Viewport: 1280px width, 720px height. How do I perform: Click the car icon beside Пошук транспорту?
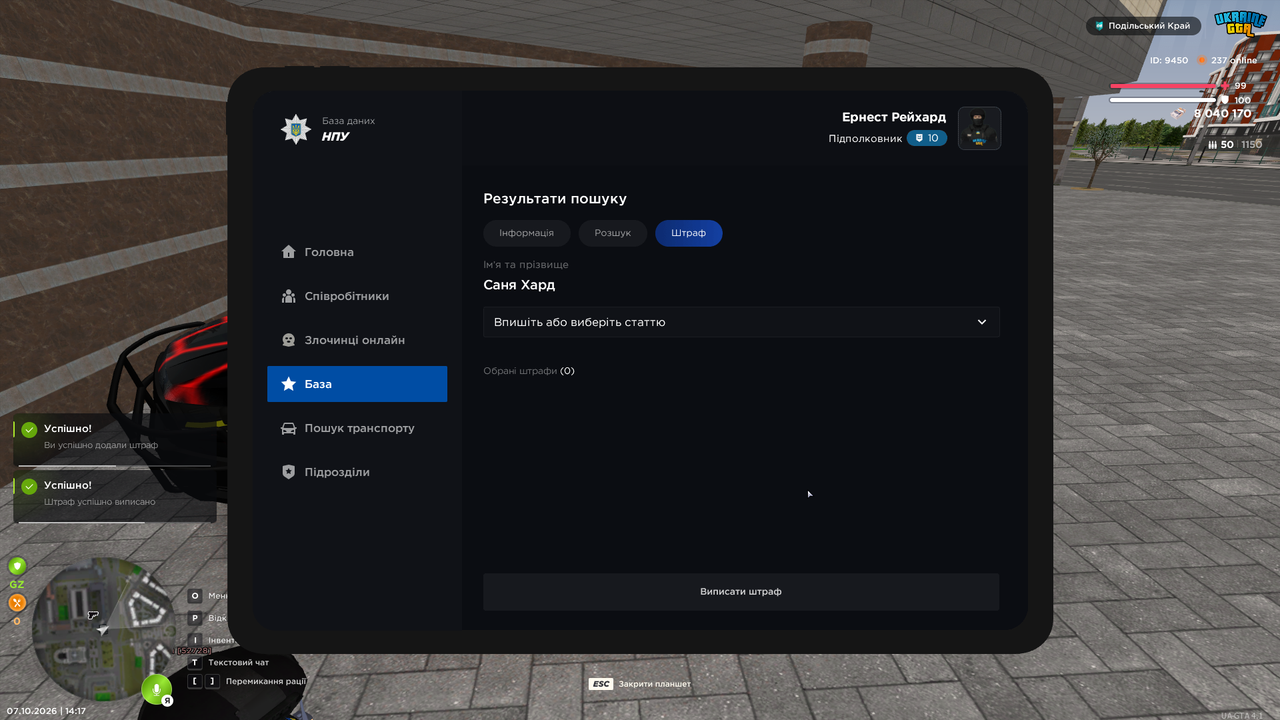[289, 428]
